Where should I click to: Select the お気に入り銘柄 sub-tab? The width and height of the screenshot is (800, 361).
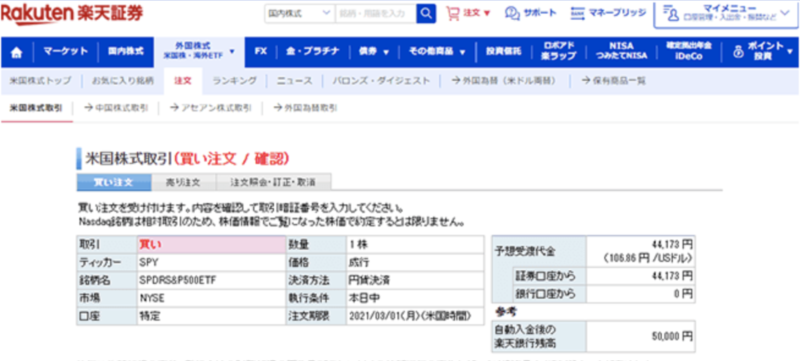click(122, 81)
